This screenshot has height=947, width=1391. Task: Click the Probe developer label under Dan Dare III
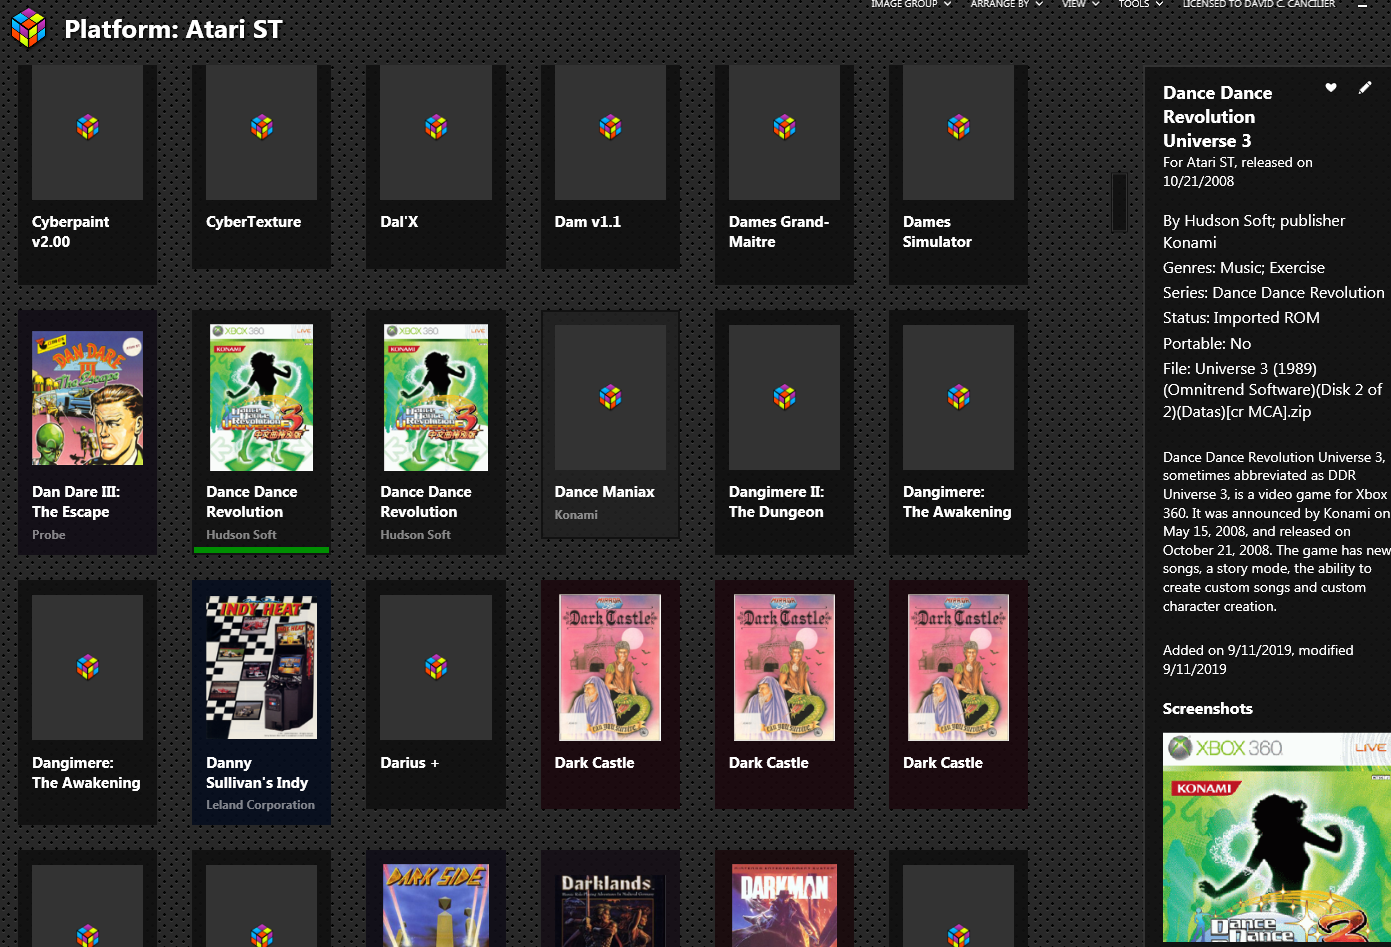(49, 535)
